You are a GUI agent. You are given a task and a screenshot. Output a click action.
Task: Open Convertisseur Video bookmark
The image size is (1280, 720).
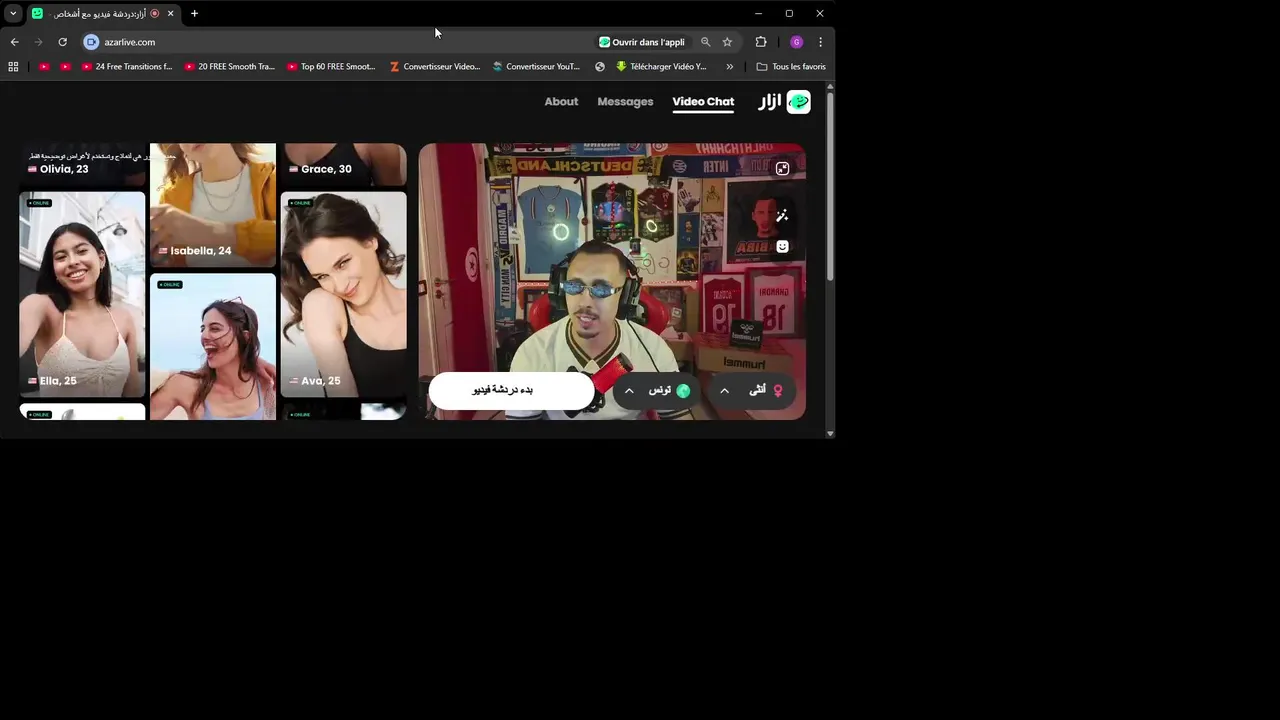tap(435, 67)
